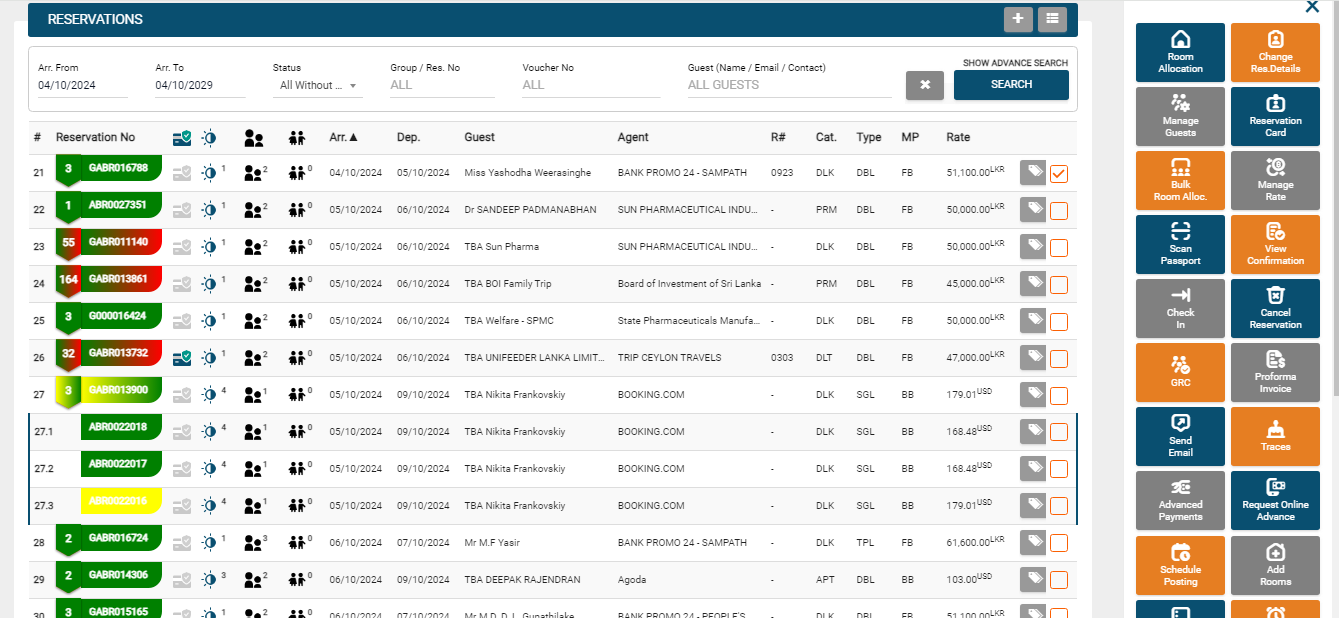Expand group GABR011140 reservation badge
This screenshot has height=618, width=1339.
(x=68, y=243)
